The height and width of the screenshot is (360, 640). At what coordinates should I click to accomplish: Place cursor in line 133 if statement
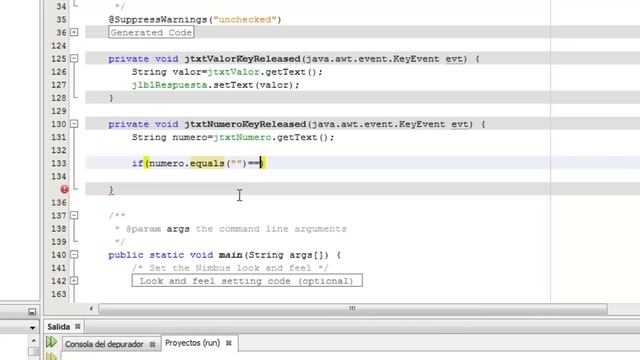click(198, 163)
